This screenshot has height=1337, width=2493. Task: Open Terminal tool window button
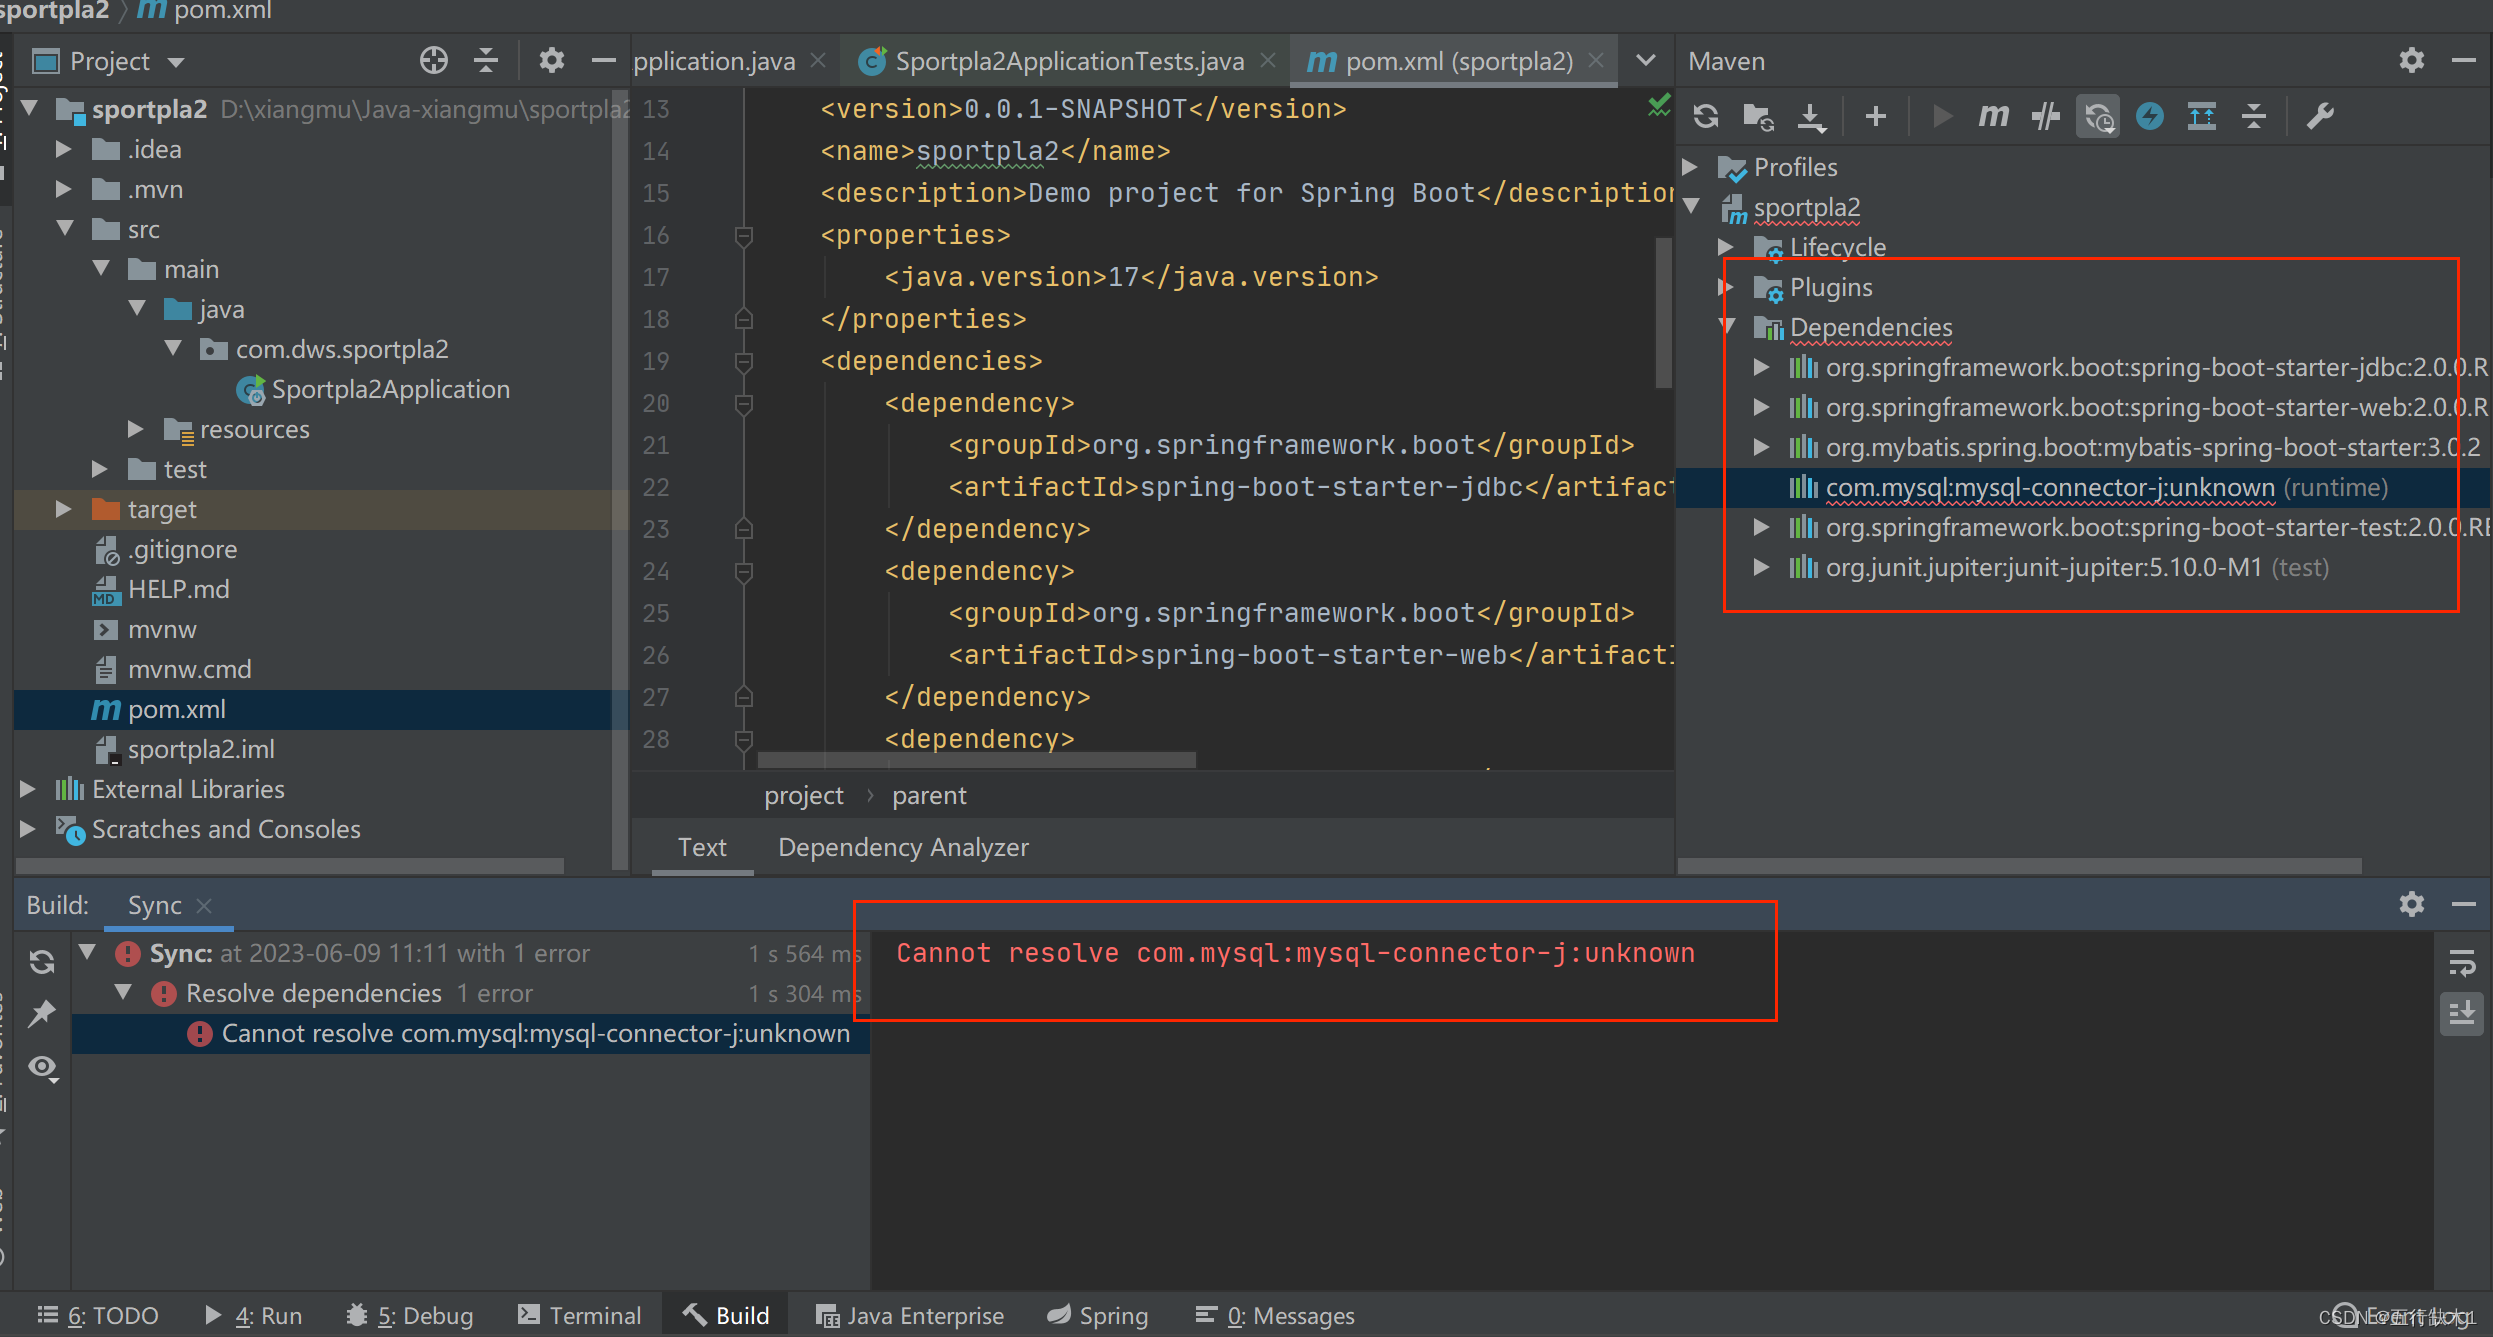coord(580,1315)
